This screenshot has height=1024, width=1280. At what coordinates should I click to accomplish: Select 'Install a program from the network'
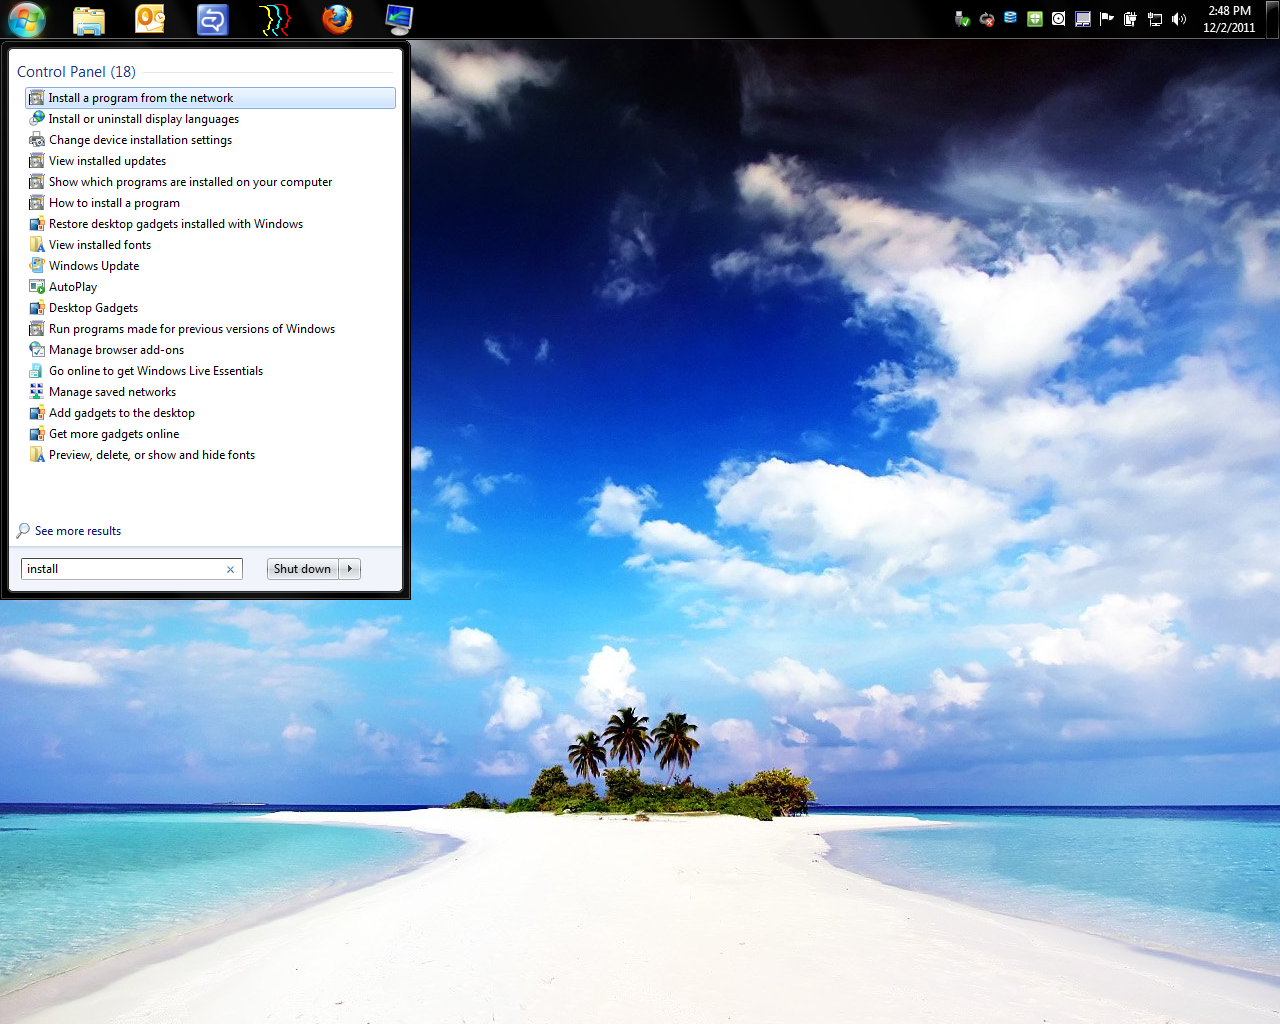click(x=140, y=98)
